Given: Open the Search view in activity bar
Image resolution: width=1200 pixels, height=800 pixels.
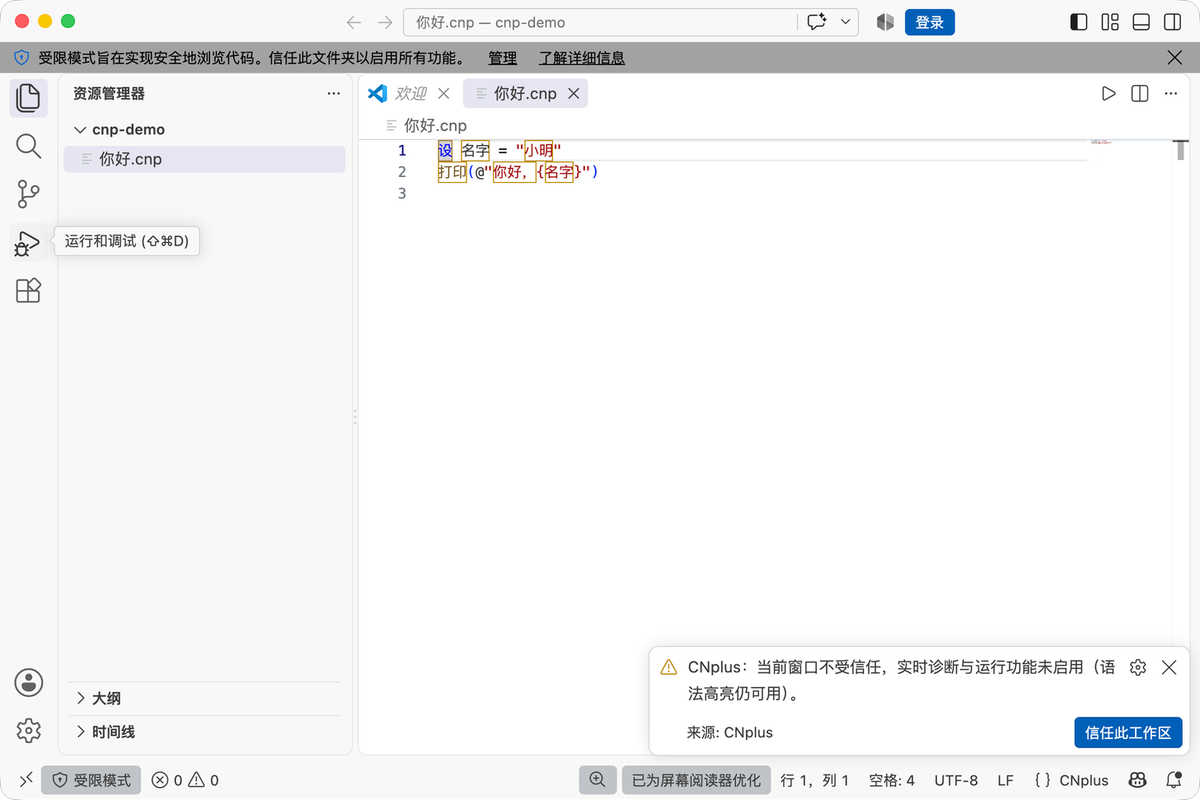Looking at the screenshot, I should click(28, 146).
